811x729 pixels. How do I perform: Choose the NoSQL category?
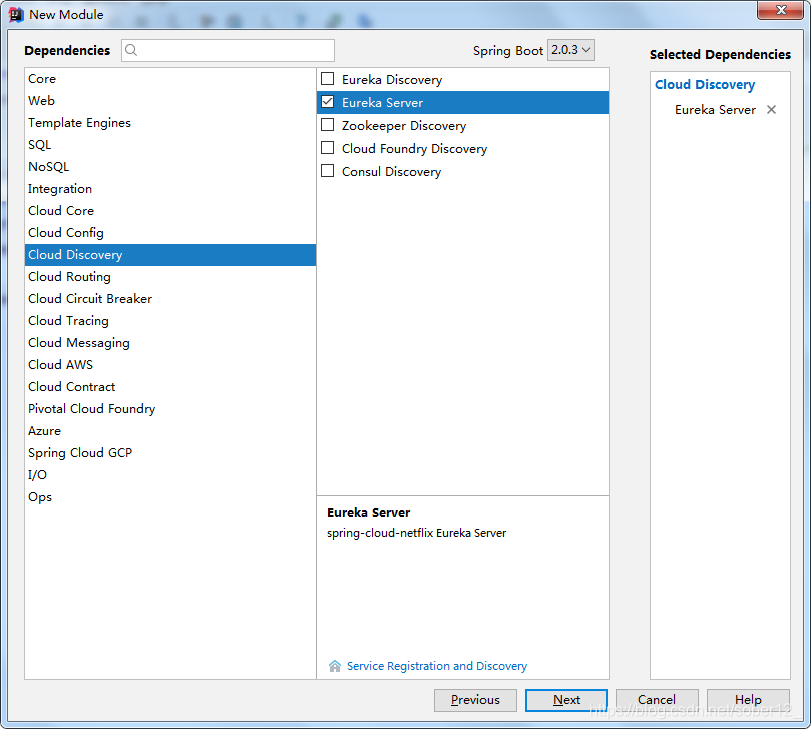170,167
